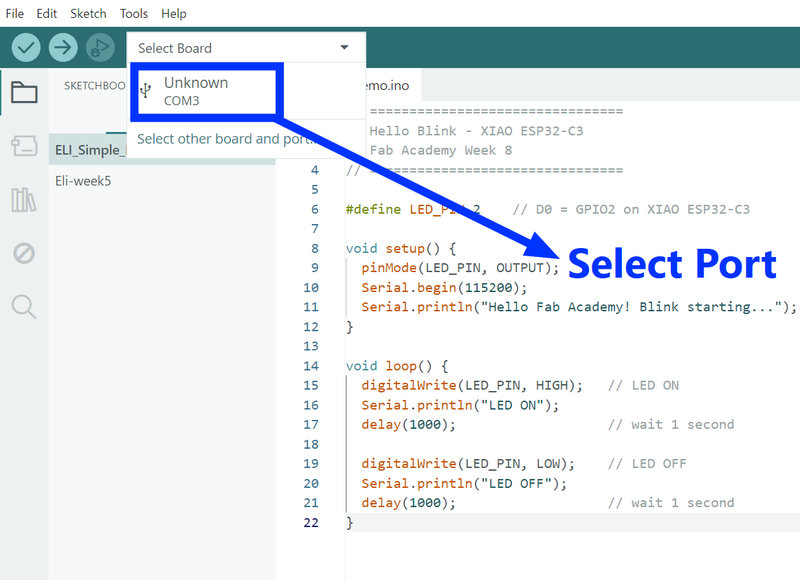Click the void setup() declaration
This screenshot has width=800, height=580.
(401, 248)
